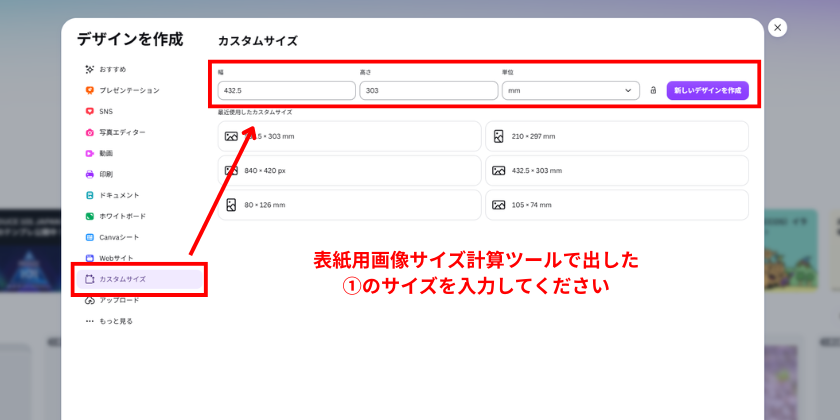
Task: Click the 印刷 printer icon
Action: tap(89, 174)
